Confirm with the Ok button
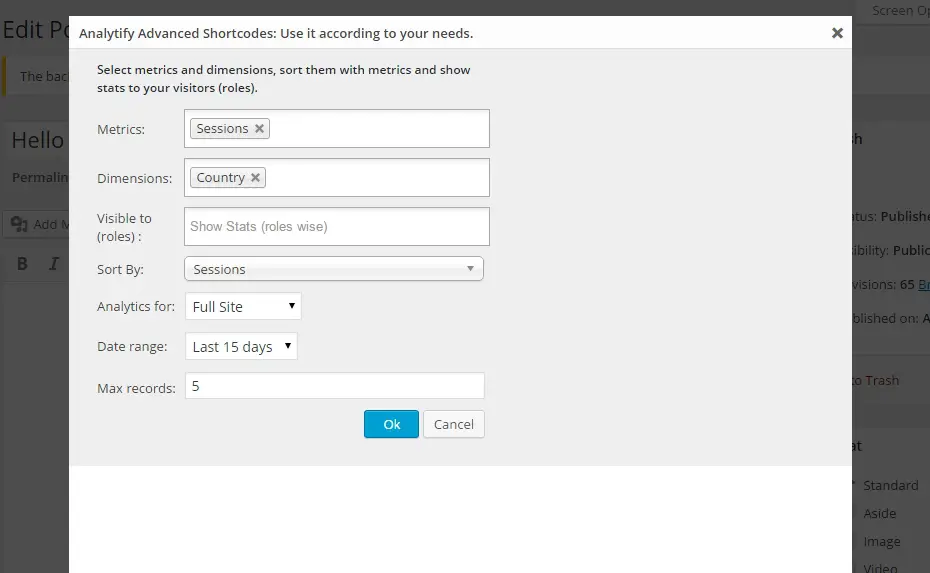The image size is (930, 573). [391, 424]
